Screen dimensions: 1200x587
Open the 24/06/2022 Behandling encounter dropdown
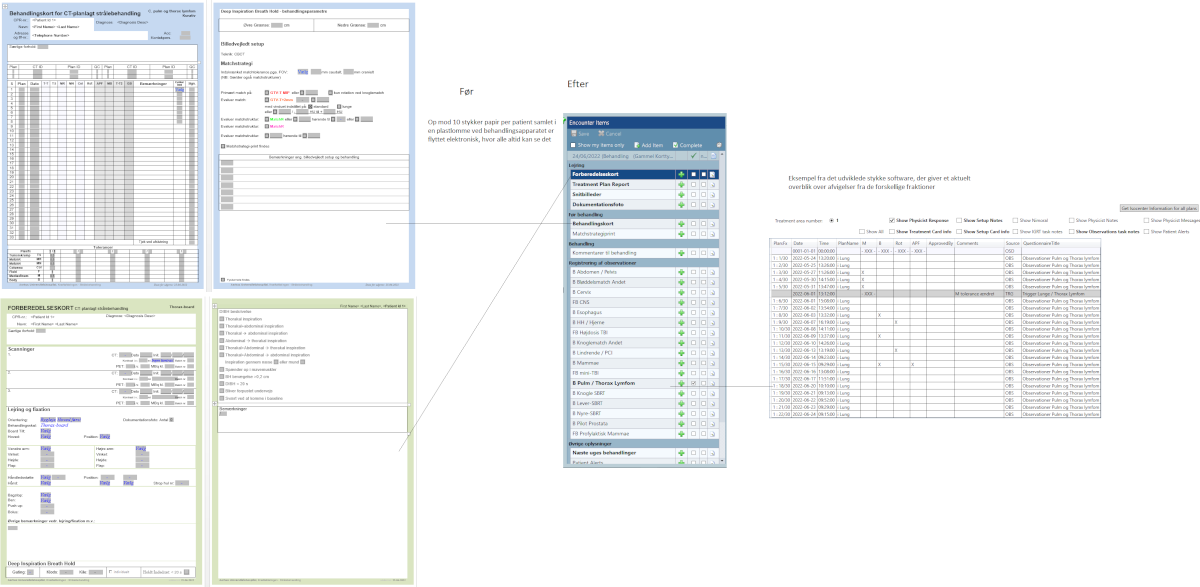click(x=620, y=156)
